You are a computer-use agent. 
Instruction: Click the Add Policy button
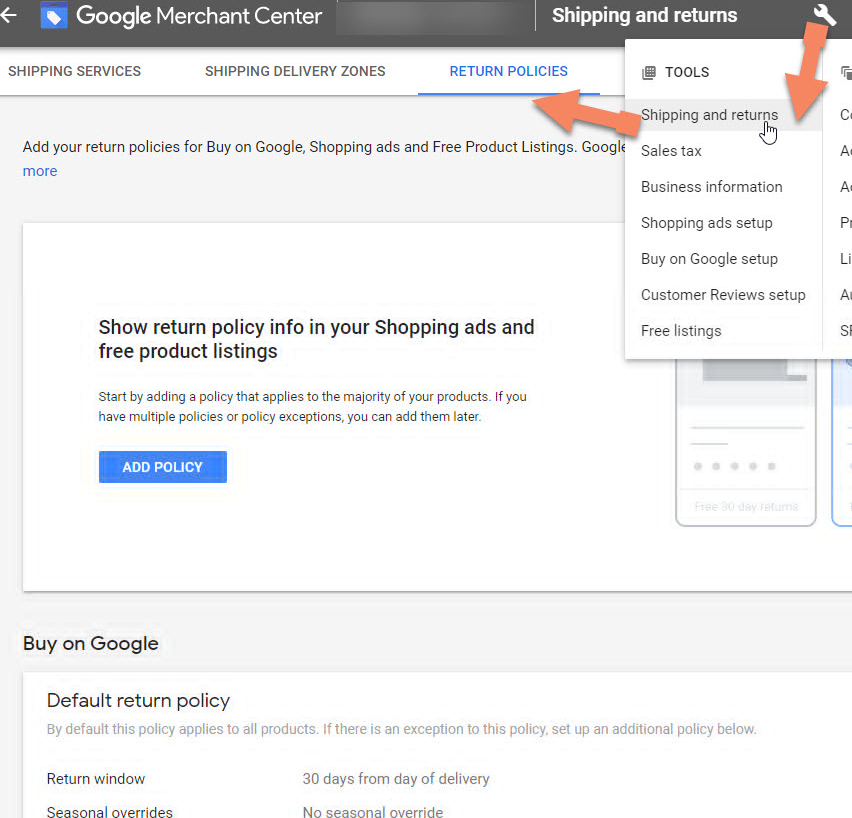click(x=162, y=467)
